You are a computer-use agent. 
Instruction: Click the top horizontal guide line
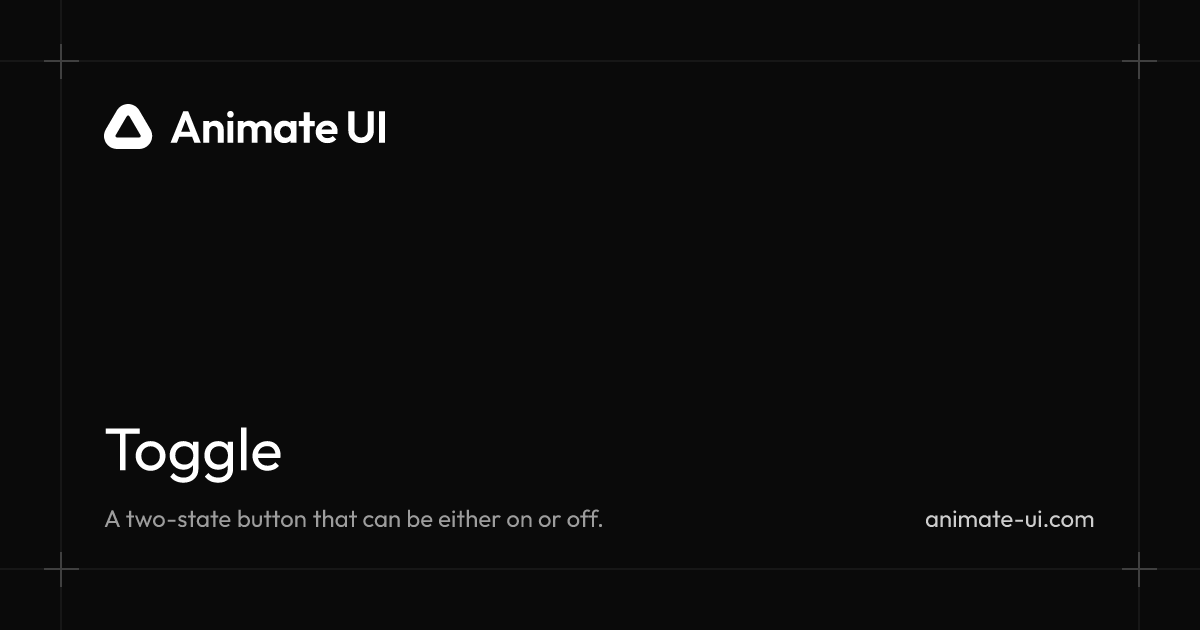click(600, 61)
